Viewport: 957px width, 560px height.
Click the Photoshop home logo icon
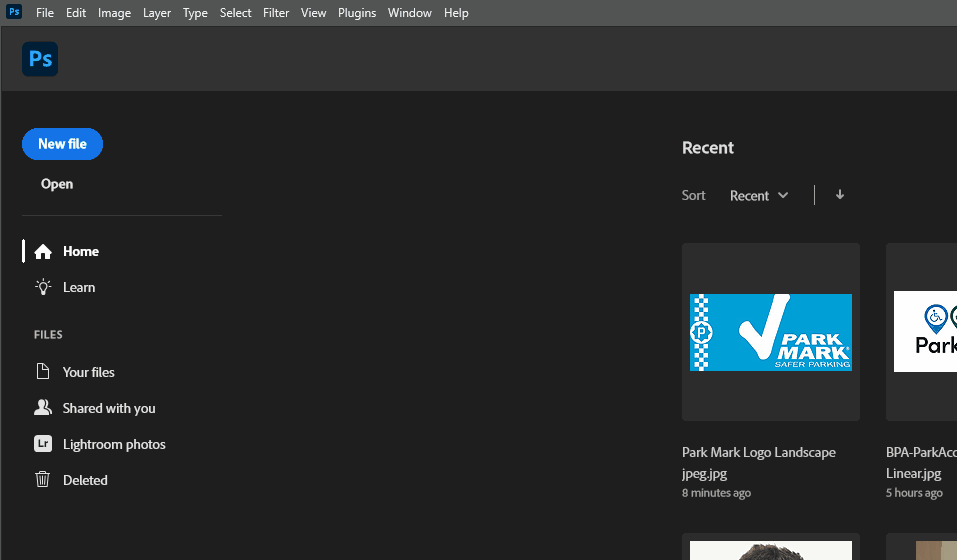40,59
